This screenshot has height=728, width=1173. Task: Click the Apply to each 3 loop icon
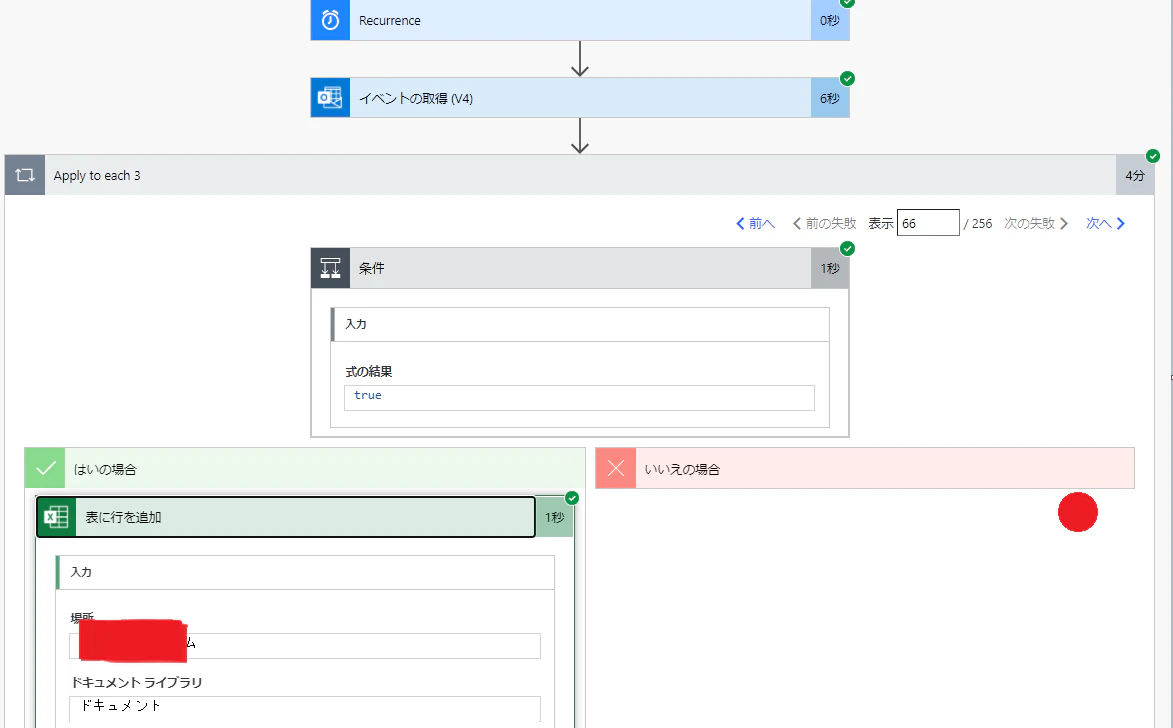click(x=25, y=175)
